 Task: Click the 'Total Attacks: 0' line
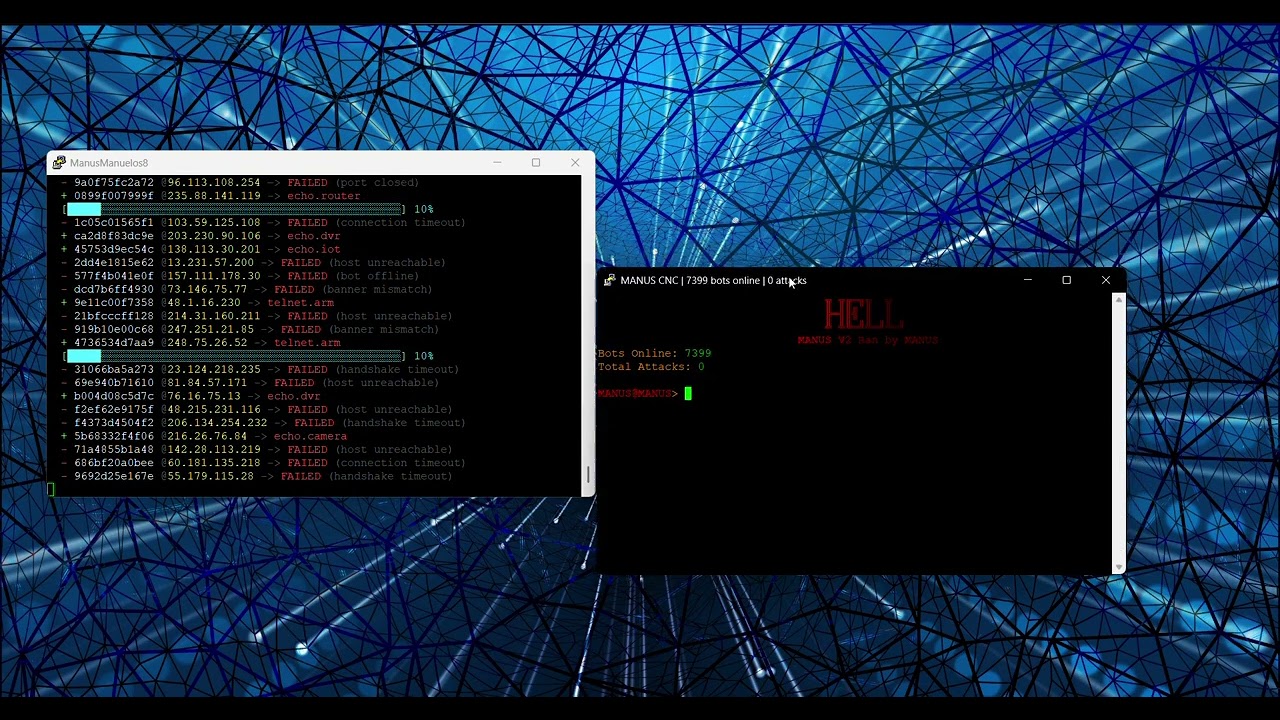click(x=651, y=367)
